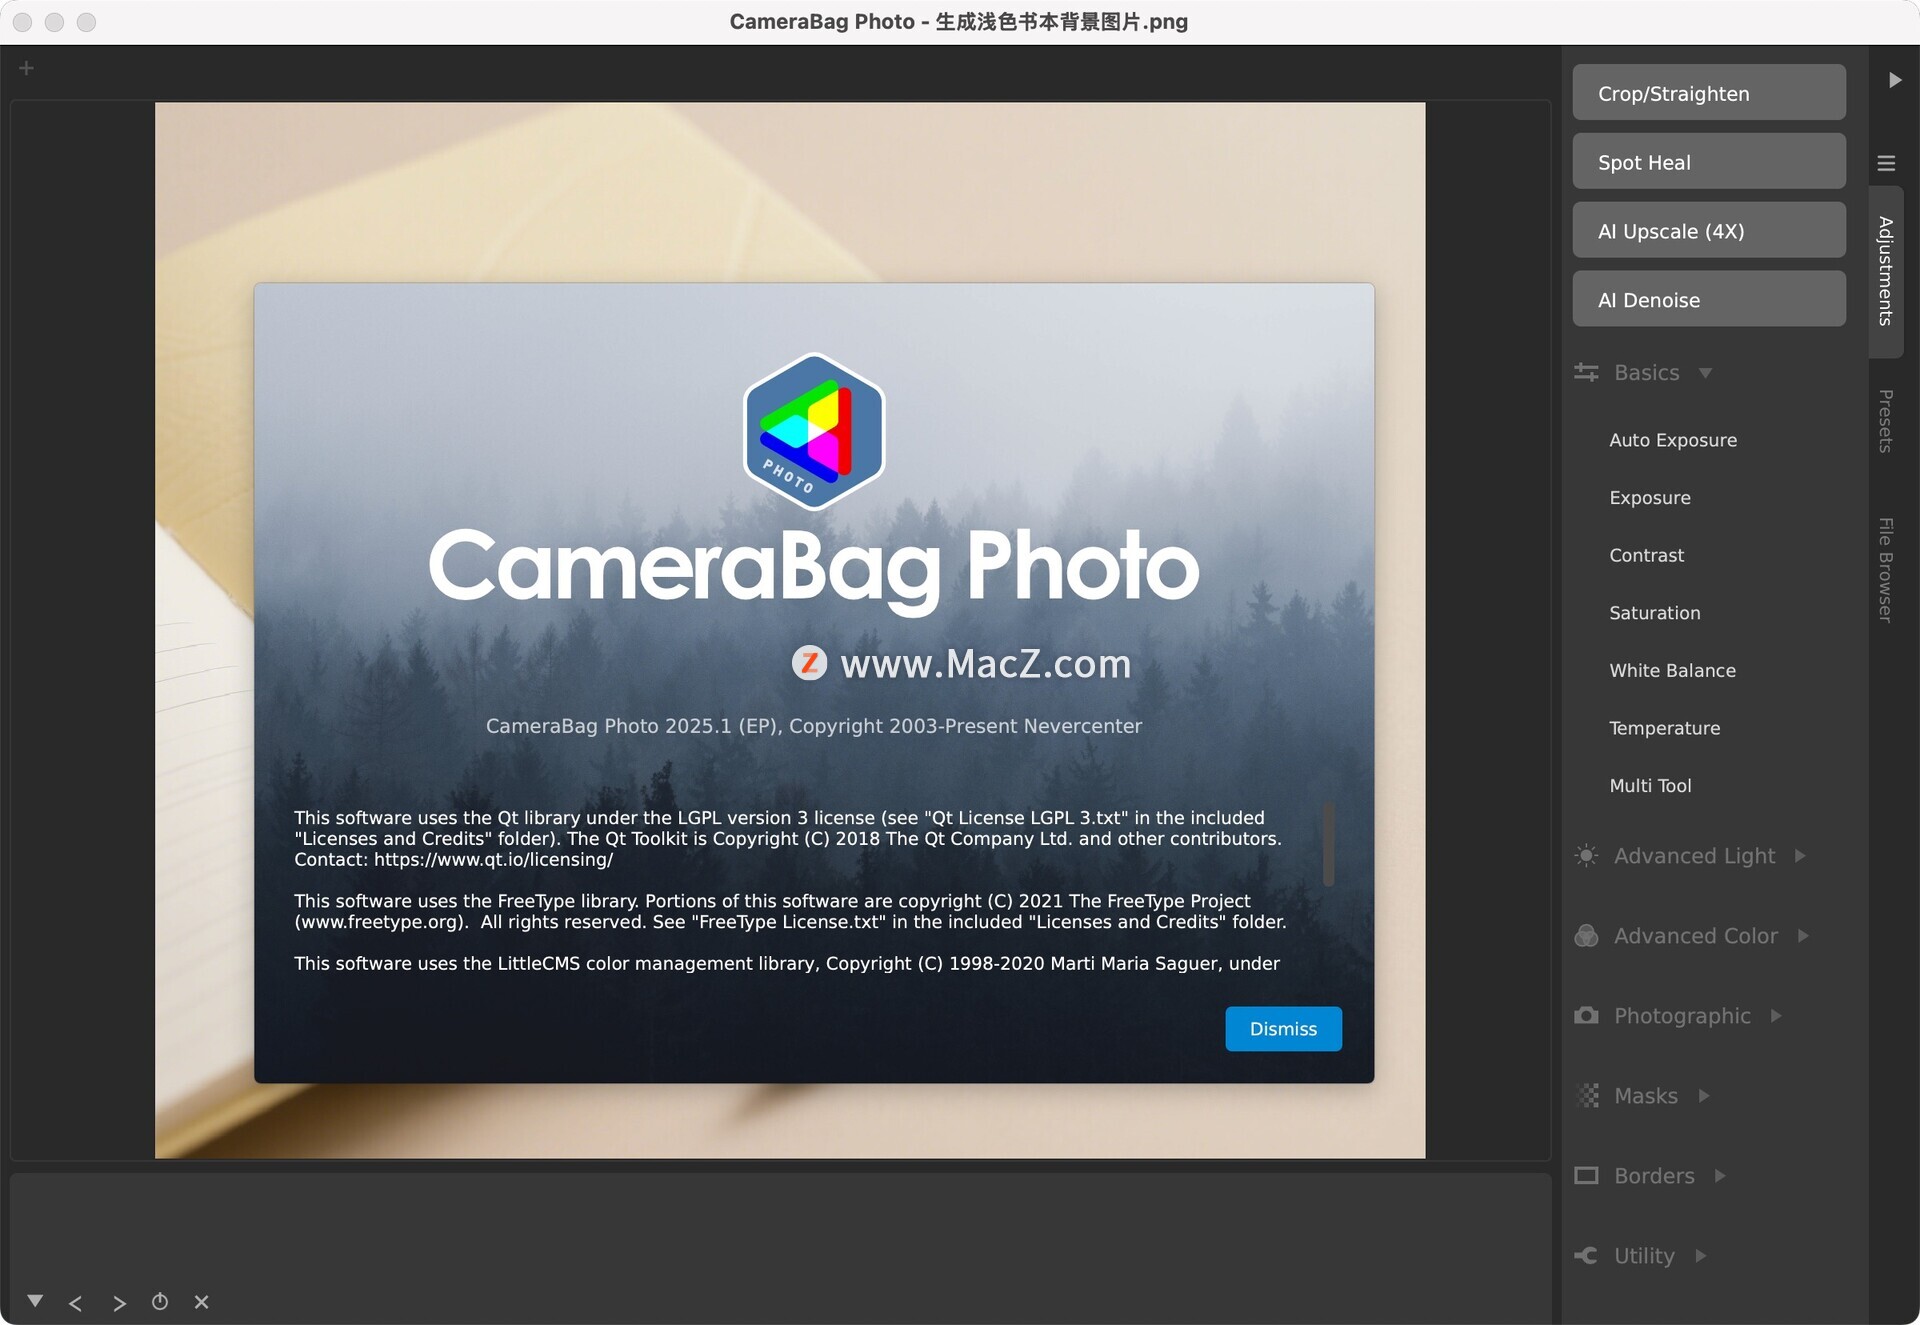Open the Crop/Straighten tool
The height and width of the screenshot is (1325, 1920).
[1709, 93]
